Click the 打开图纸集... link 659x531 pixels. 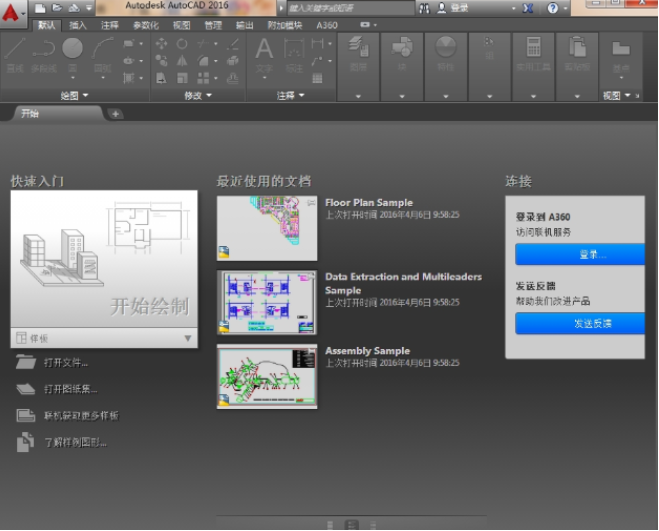71,389
